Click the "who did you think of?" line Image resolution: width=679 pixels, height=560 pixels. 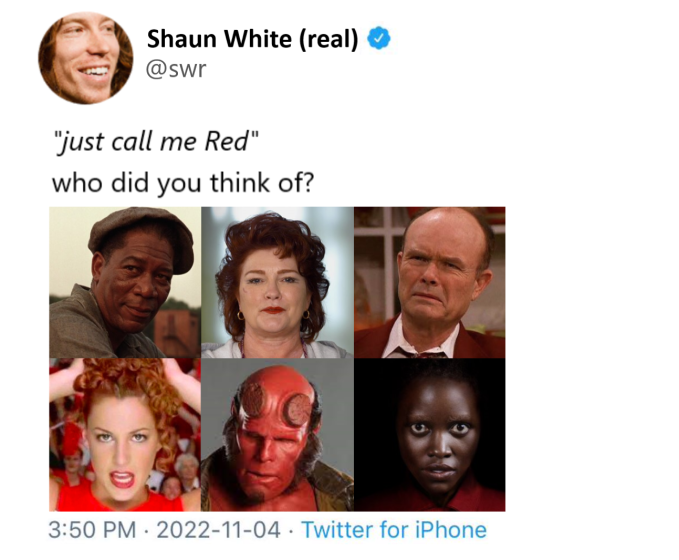pos(182,183)
